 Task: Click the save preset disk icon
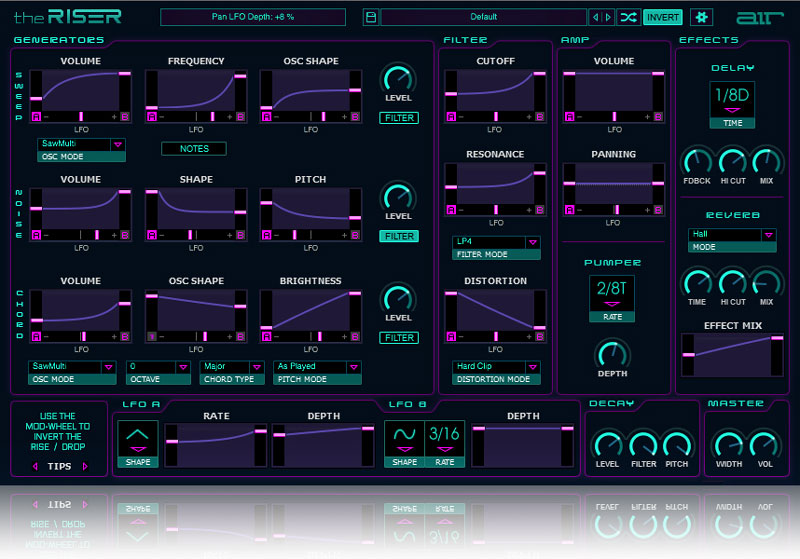click(x=370, y=17)
